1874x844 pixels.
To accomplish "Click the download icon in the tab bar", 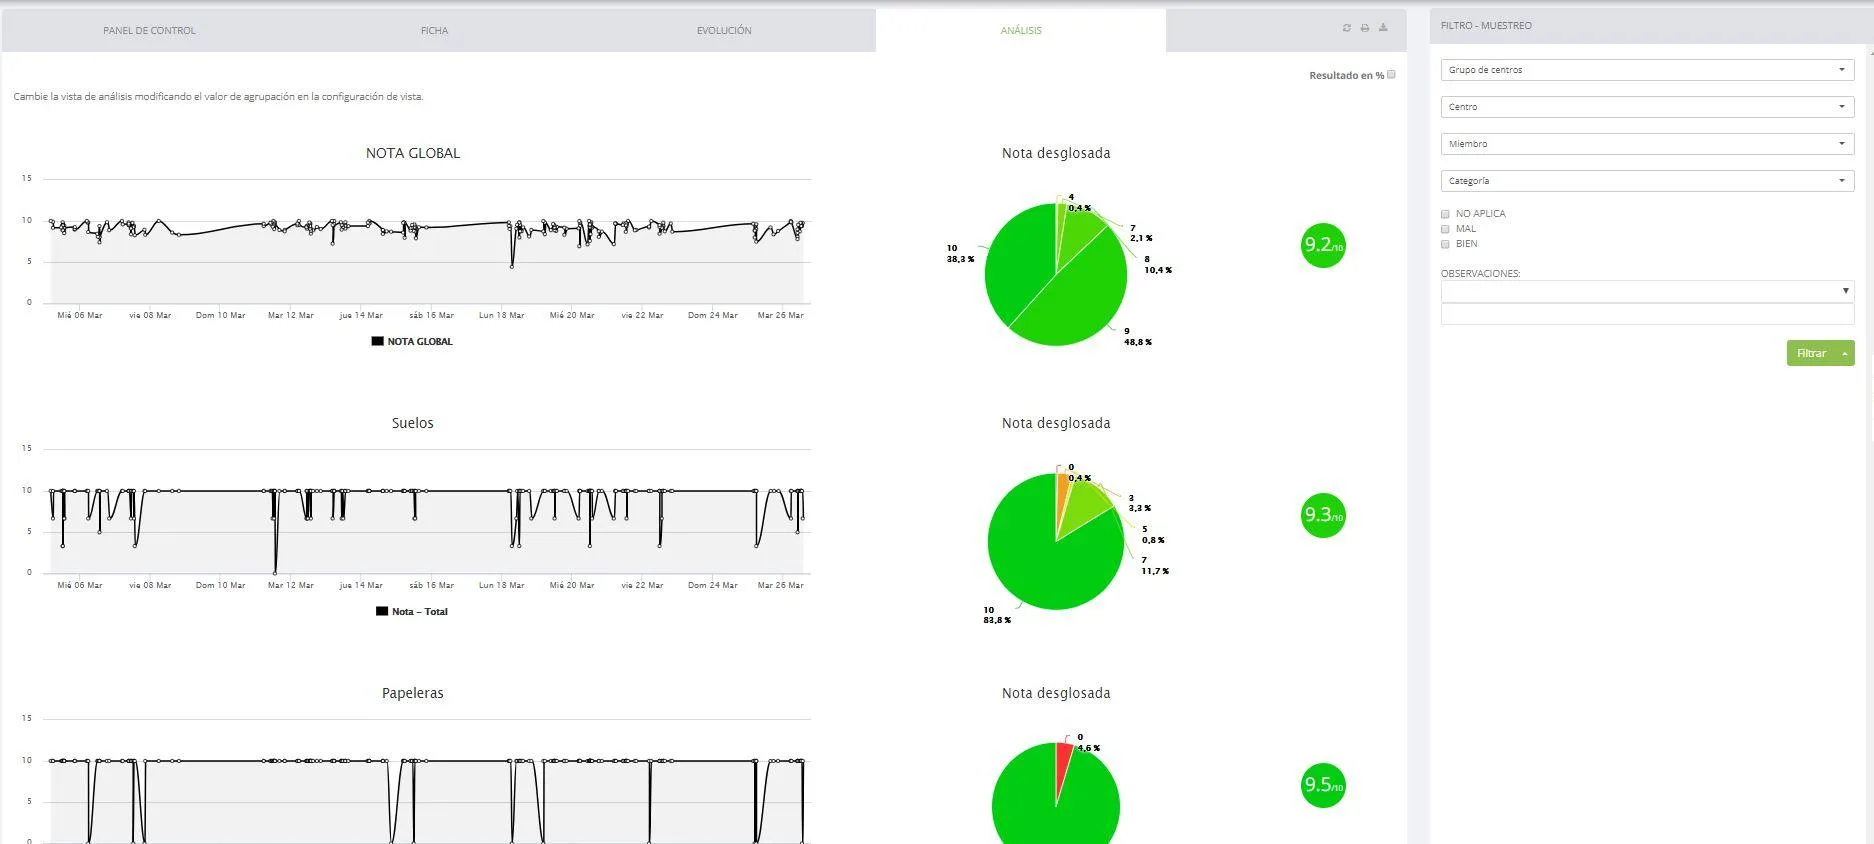I will (1383, 28).
